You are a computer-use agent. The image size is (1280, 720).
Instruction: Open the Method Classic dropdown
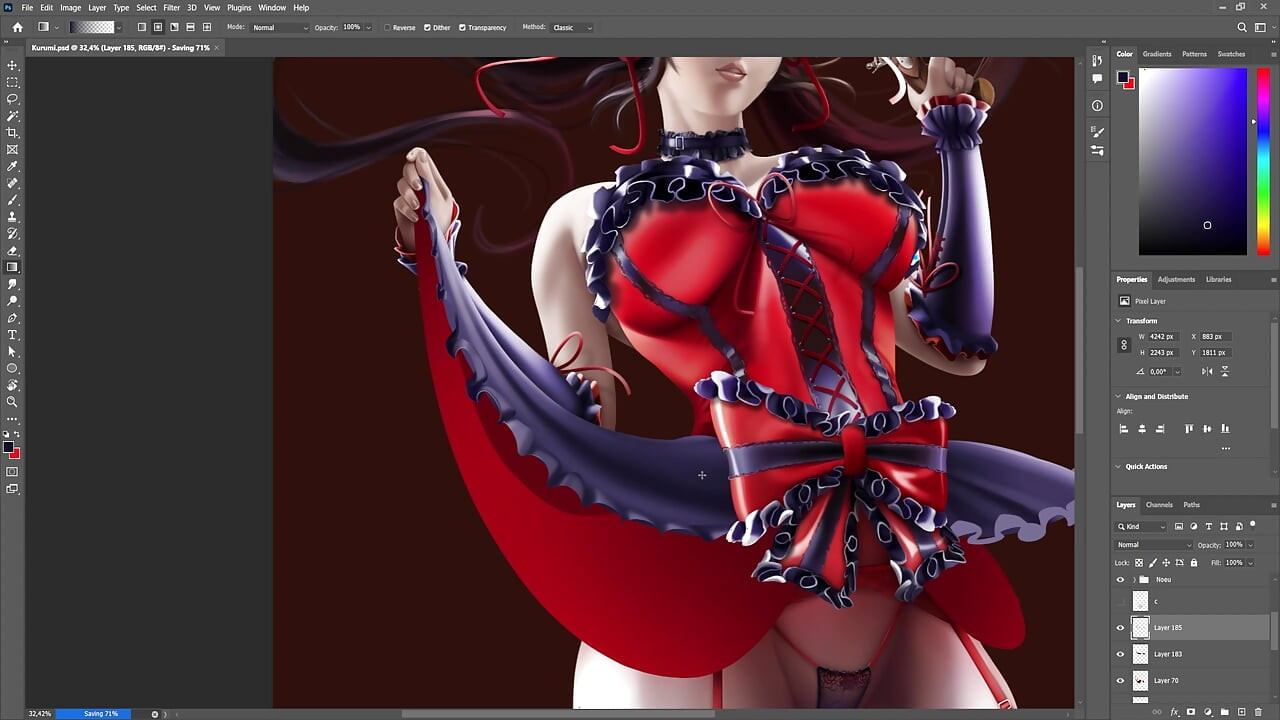[x=572, y=27]
